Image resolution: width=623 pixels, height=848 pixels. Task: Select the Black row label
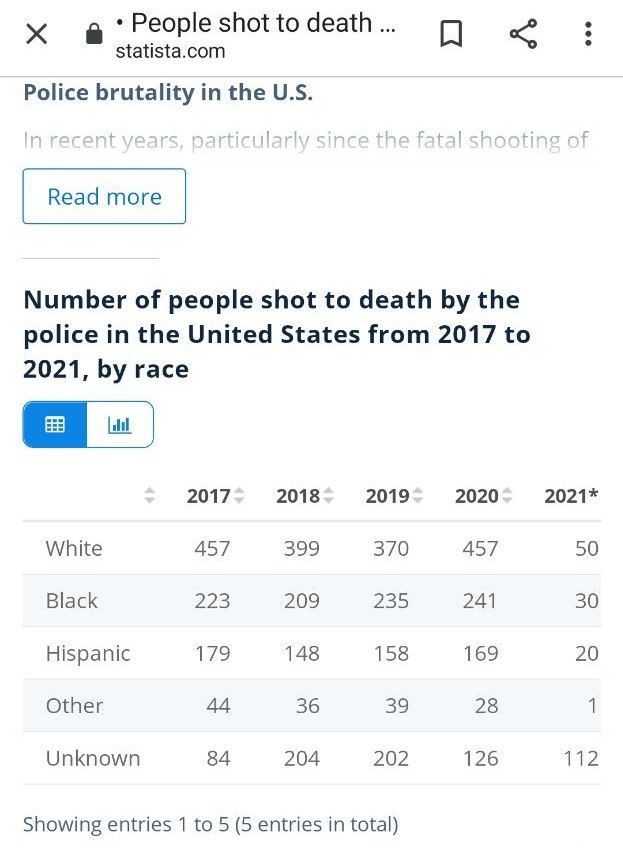coord(72,601)
